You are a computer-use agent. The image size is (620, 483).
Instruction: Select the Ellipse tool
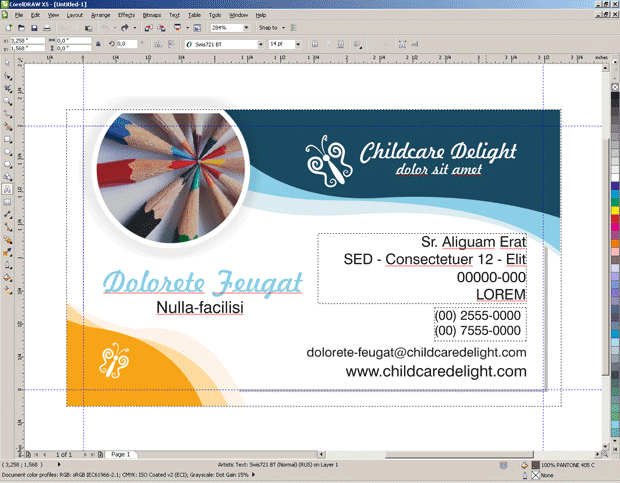[8, 152]
